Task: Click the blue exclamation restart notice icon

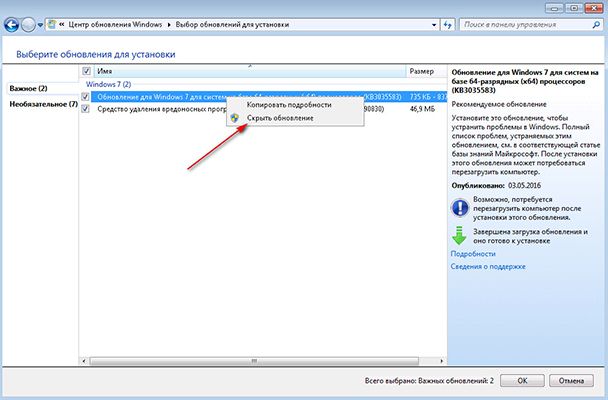Action: (460, 208)
